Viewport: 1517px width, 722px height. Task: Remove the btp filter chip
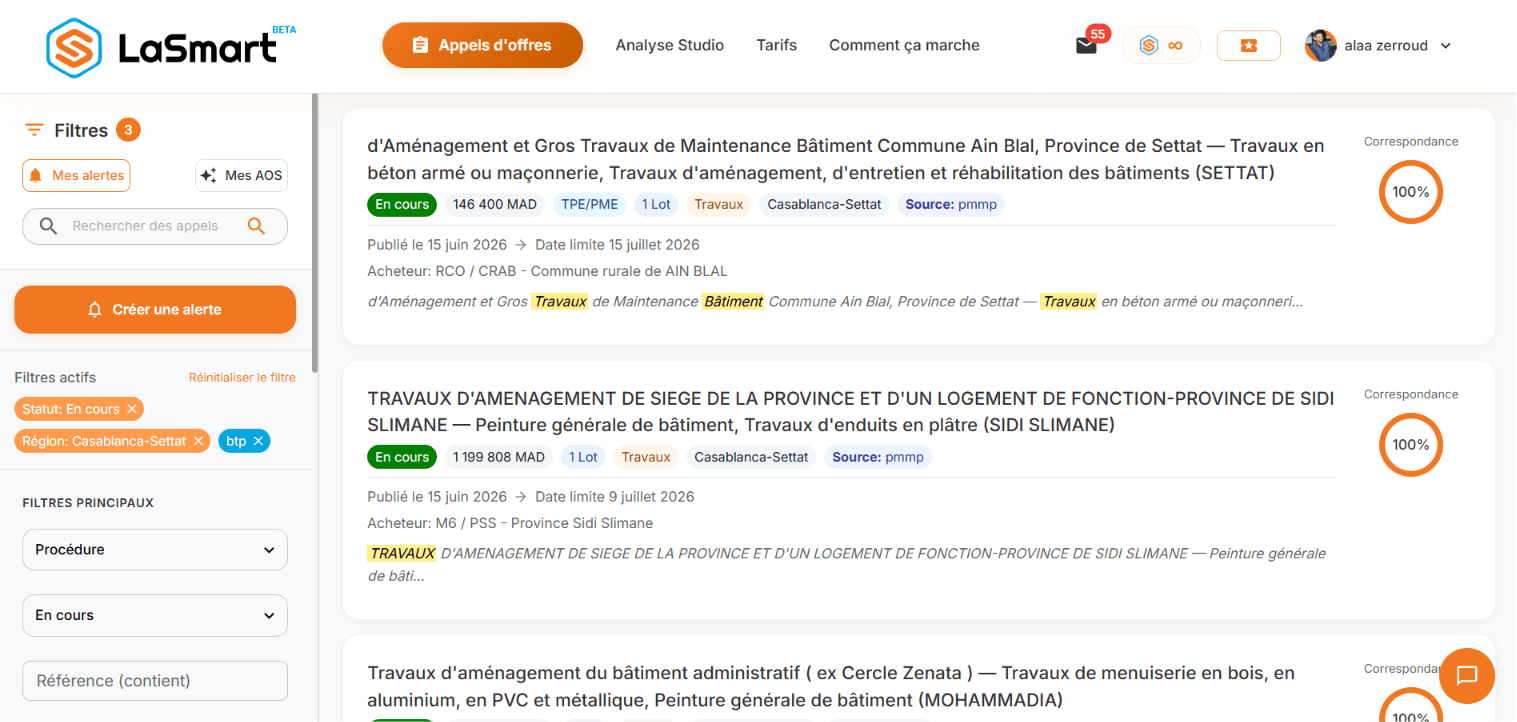point(258,441)
